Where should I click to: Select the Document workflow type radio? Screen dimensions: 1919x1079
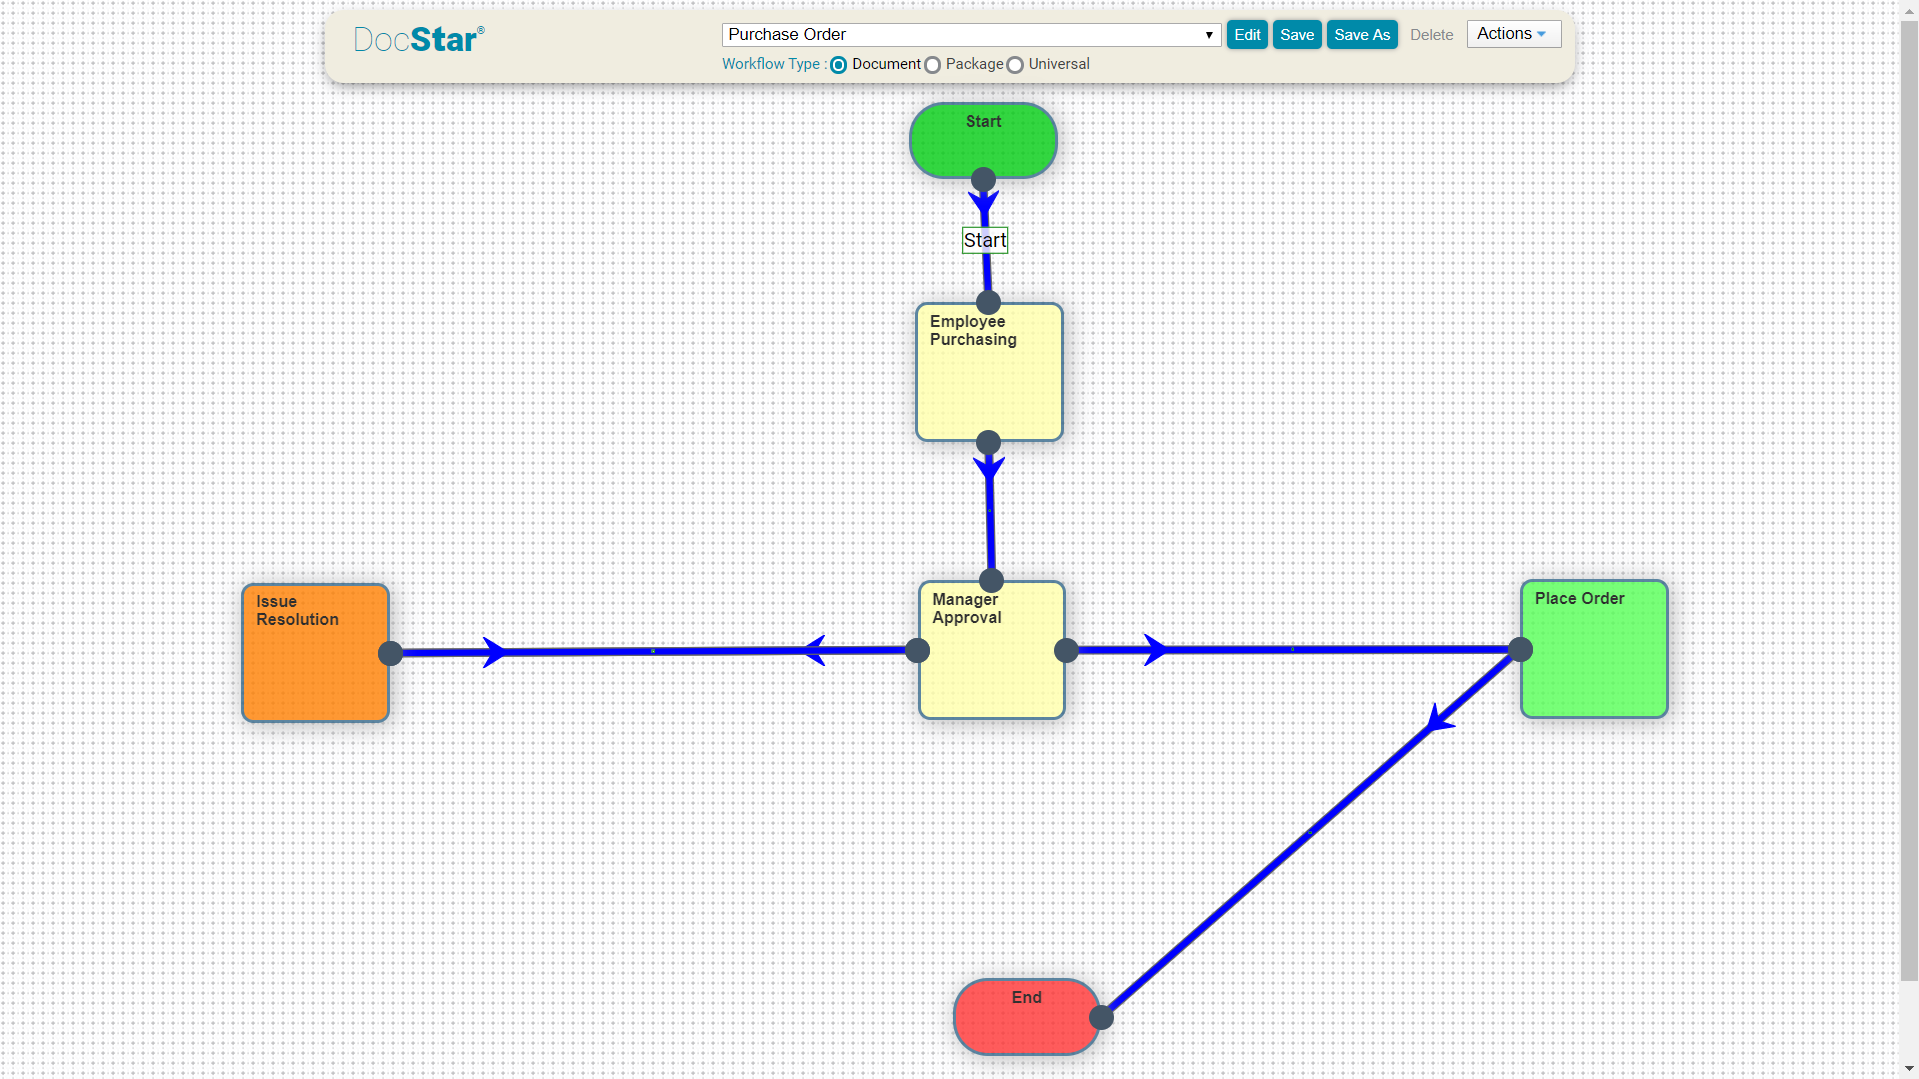pyautogui.click(x=838, y=65)
